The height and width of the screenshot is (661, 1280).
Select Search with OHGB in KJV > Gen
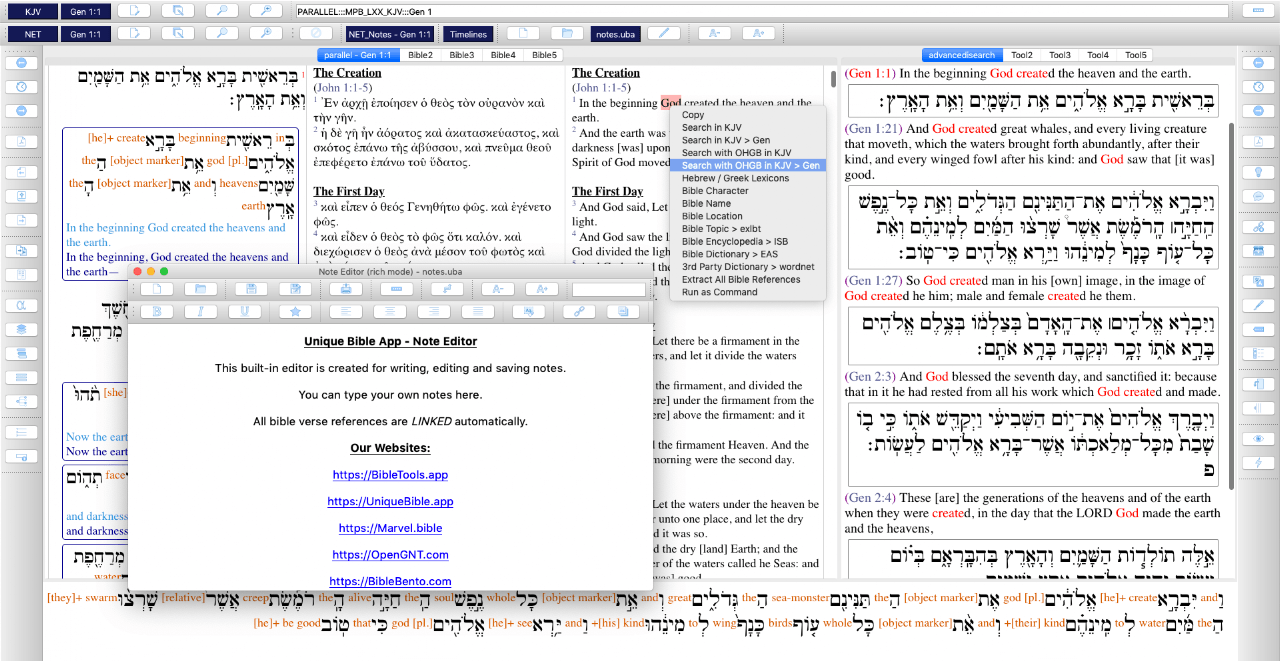[748, 165]
